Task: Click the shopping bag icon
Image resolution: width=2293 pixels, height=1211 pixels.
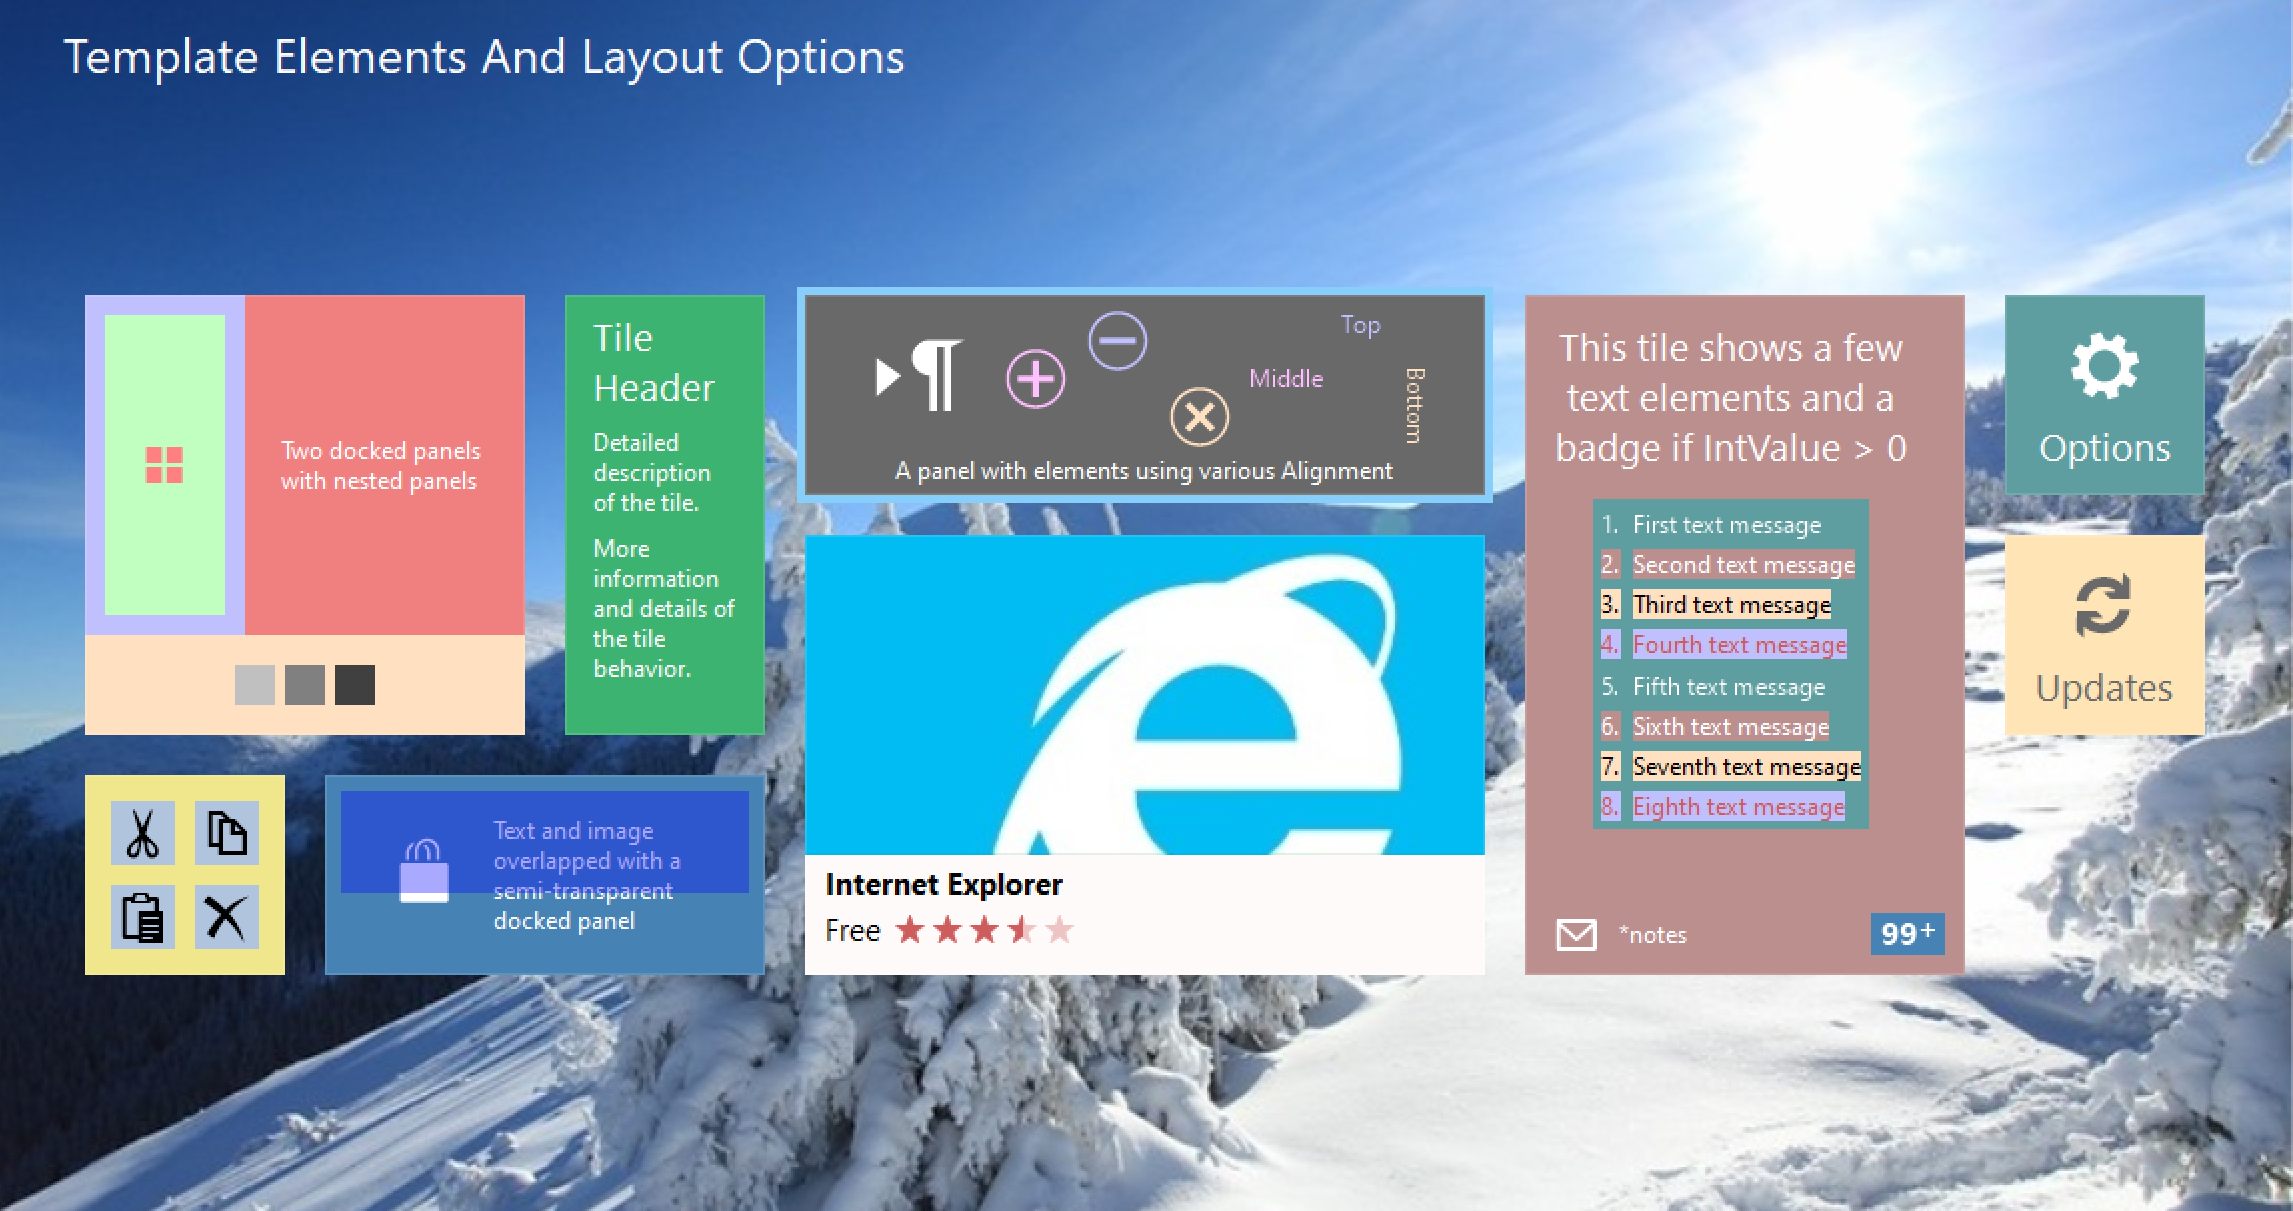Action: click(x=424, y=871)
